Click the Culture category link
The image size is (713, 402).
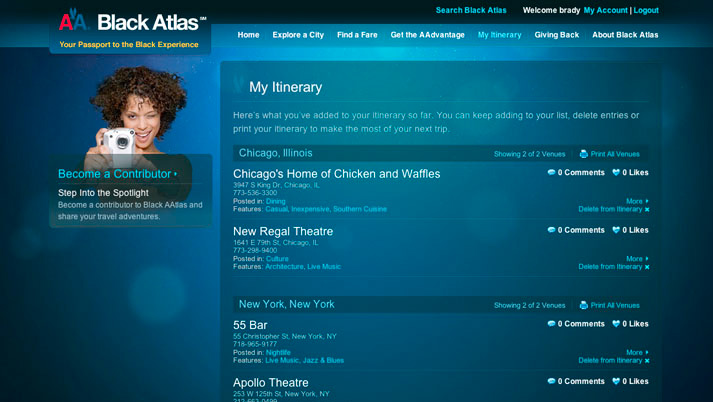tap(277, 259)
